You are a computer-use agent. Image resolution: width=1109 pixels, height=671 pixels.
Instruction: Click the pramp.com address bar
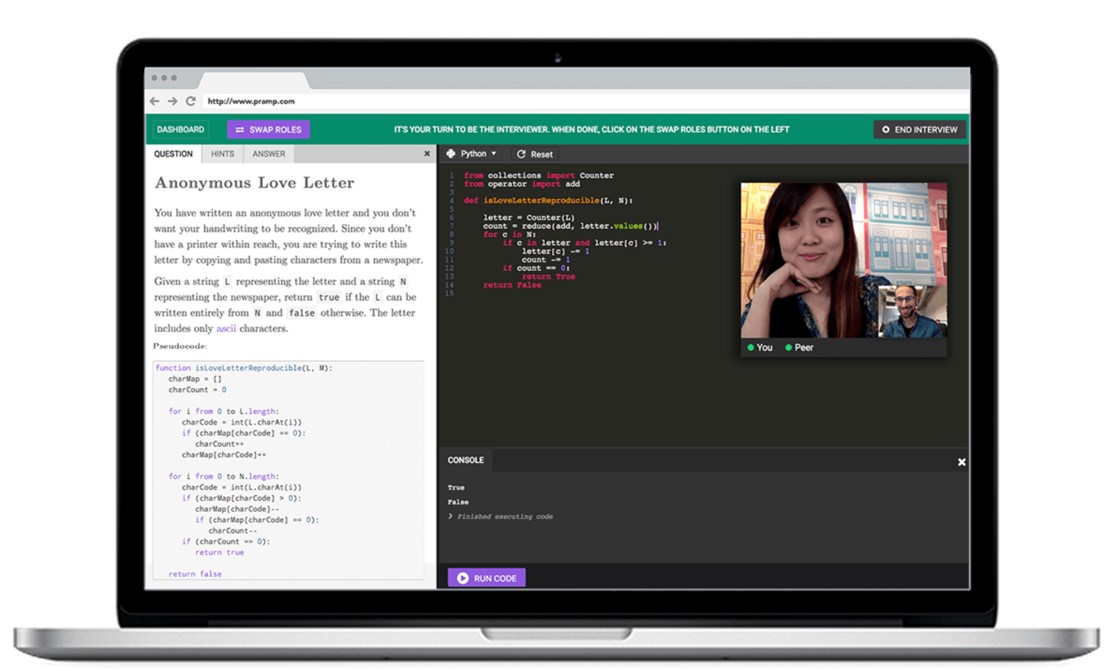[x=585, y=101]
